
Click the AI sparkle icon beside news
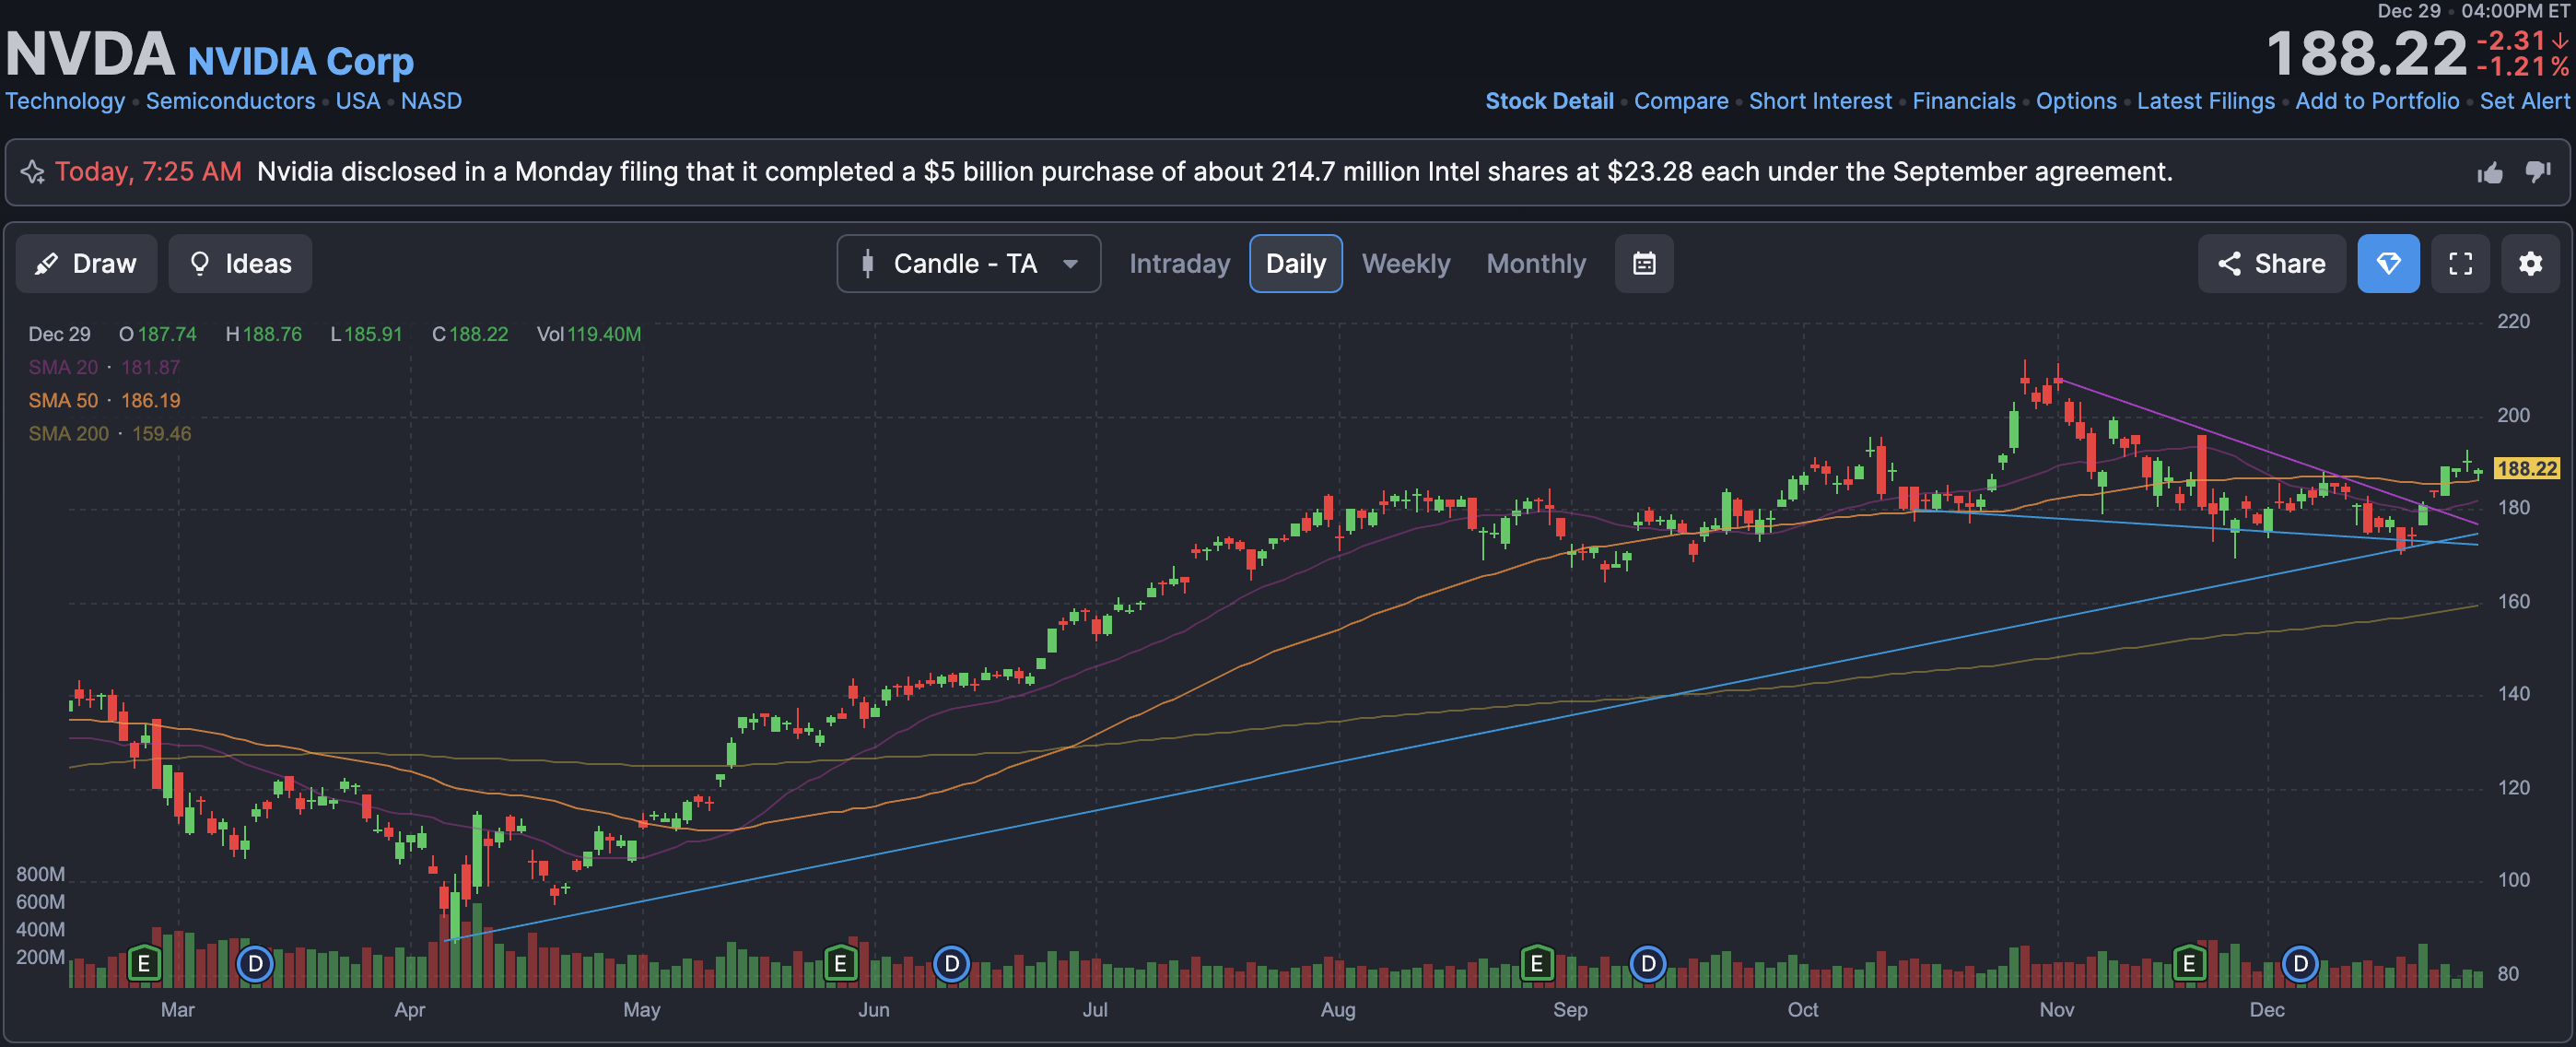pos(32,172)
